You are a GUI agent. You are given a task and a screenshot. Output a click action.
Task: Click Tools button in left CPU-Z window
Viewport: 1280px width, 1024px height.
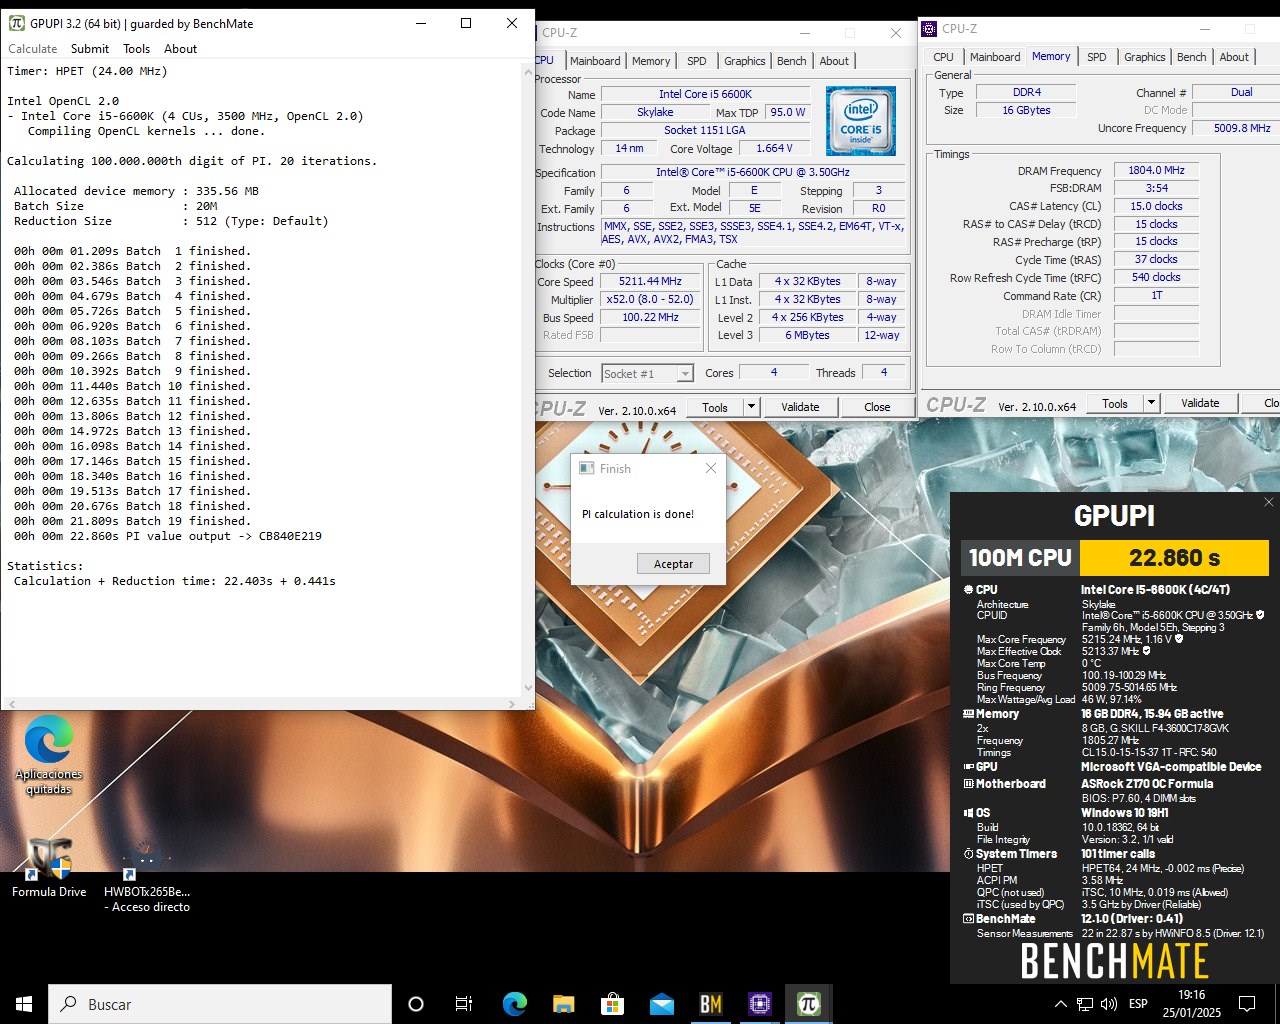click(x=715, y=407)
